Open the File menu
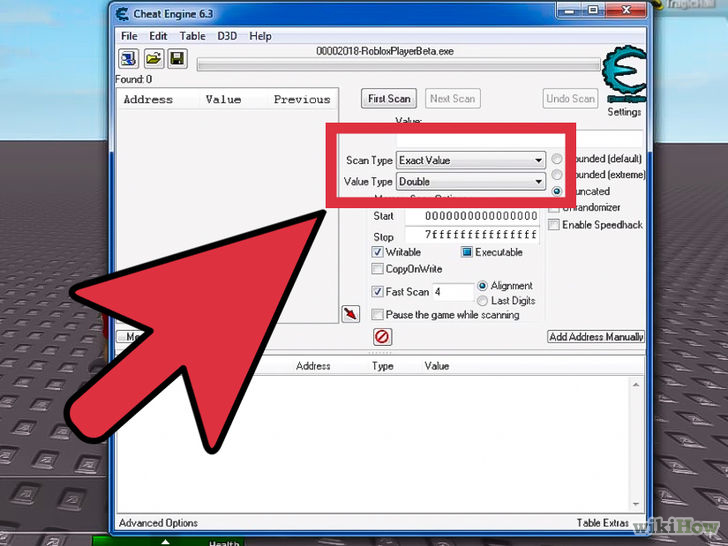The height and width of the screenshot is (546, 728). 129,36
